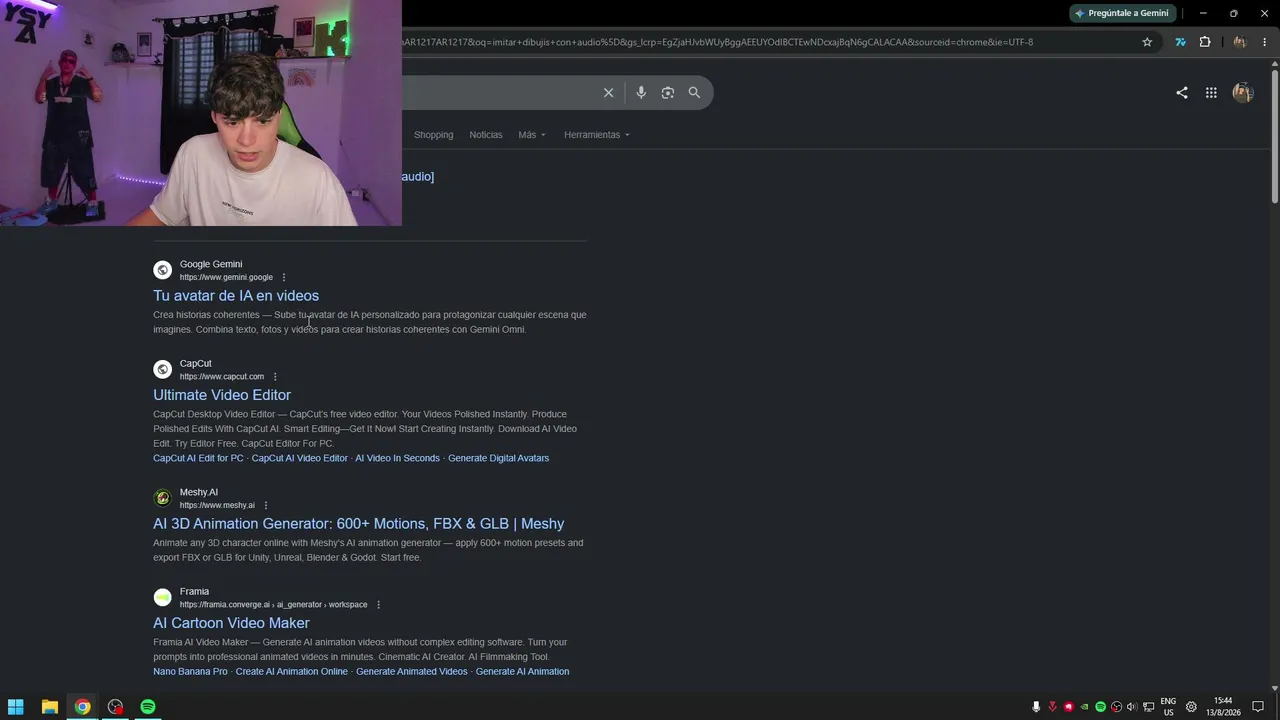This screenshot has height=720, width=1280.
Task: Open the ENG US language switcher
Action: pos(1168,707)
